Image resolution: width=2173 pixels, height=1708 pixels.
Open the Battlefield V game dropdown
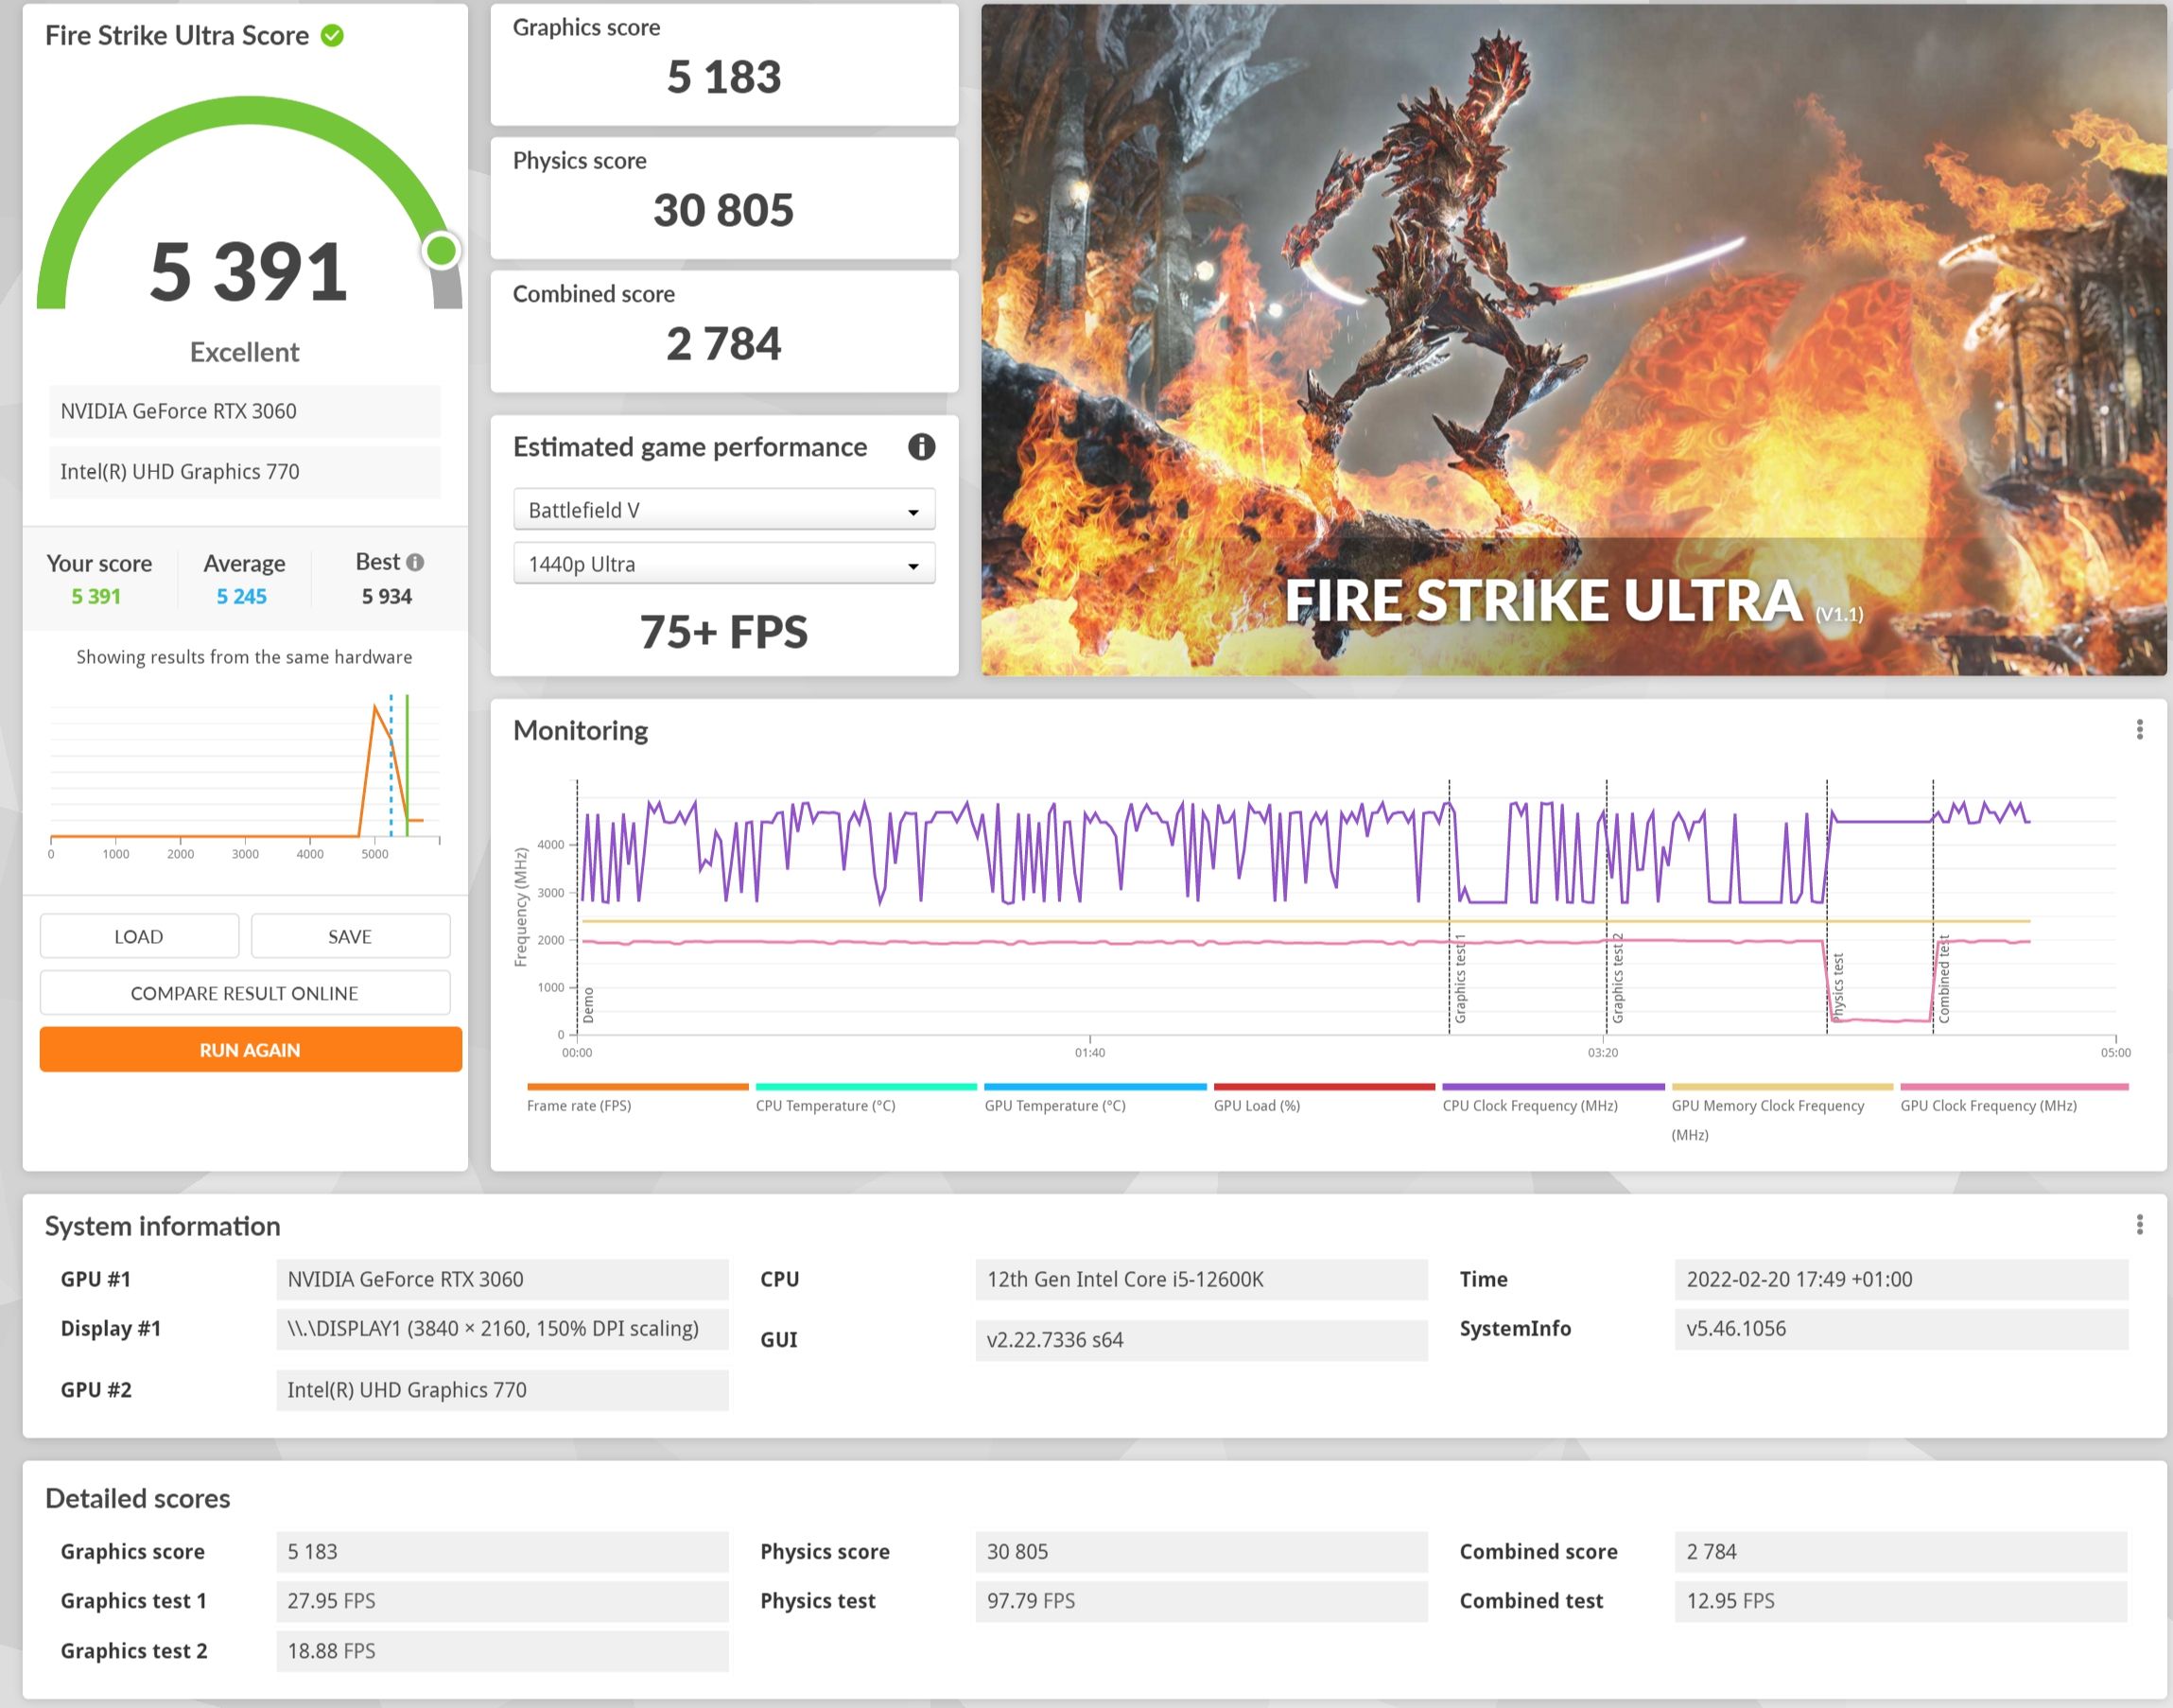pos(724,510)
